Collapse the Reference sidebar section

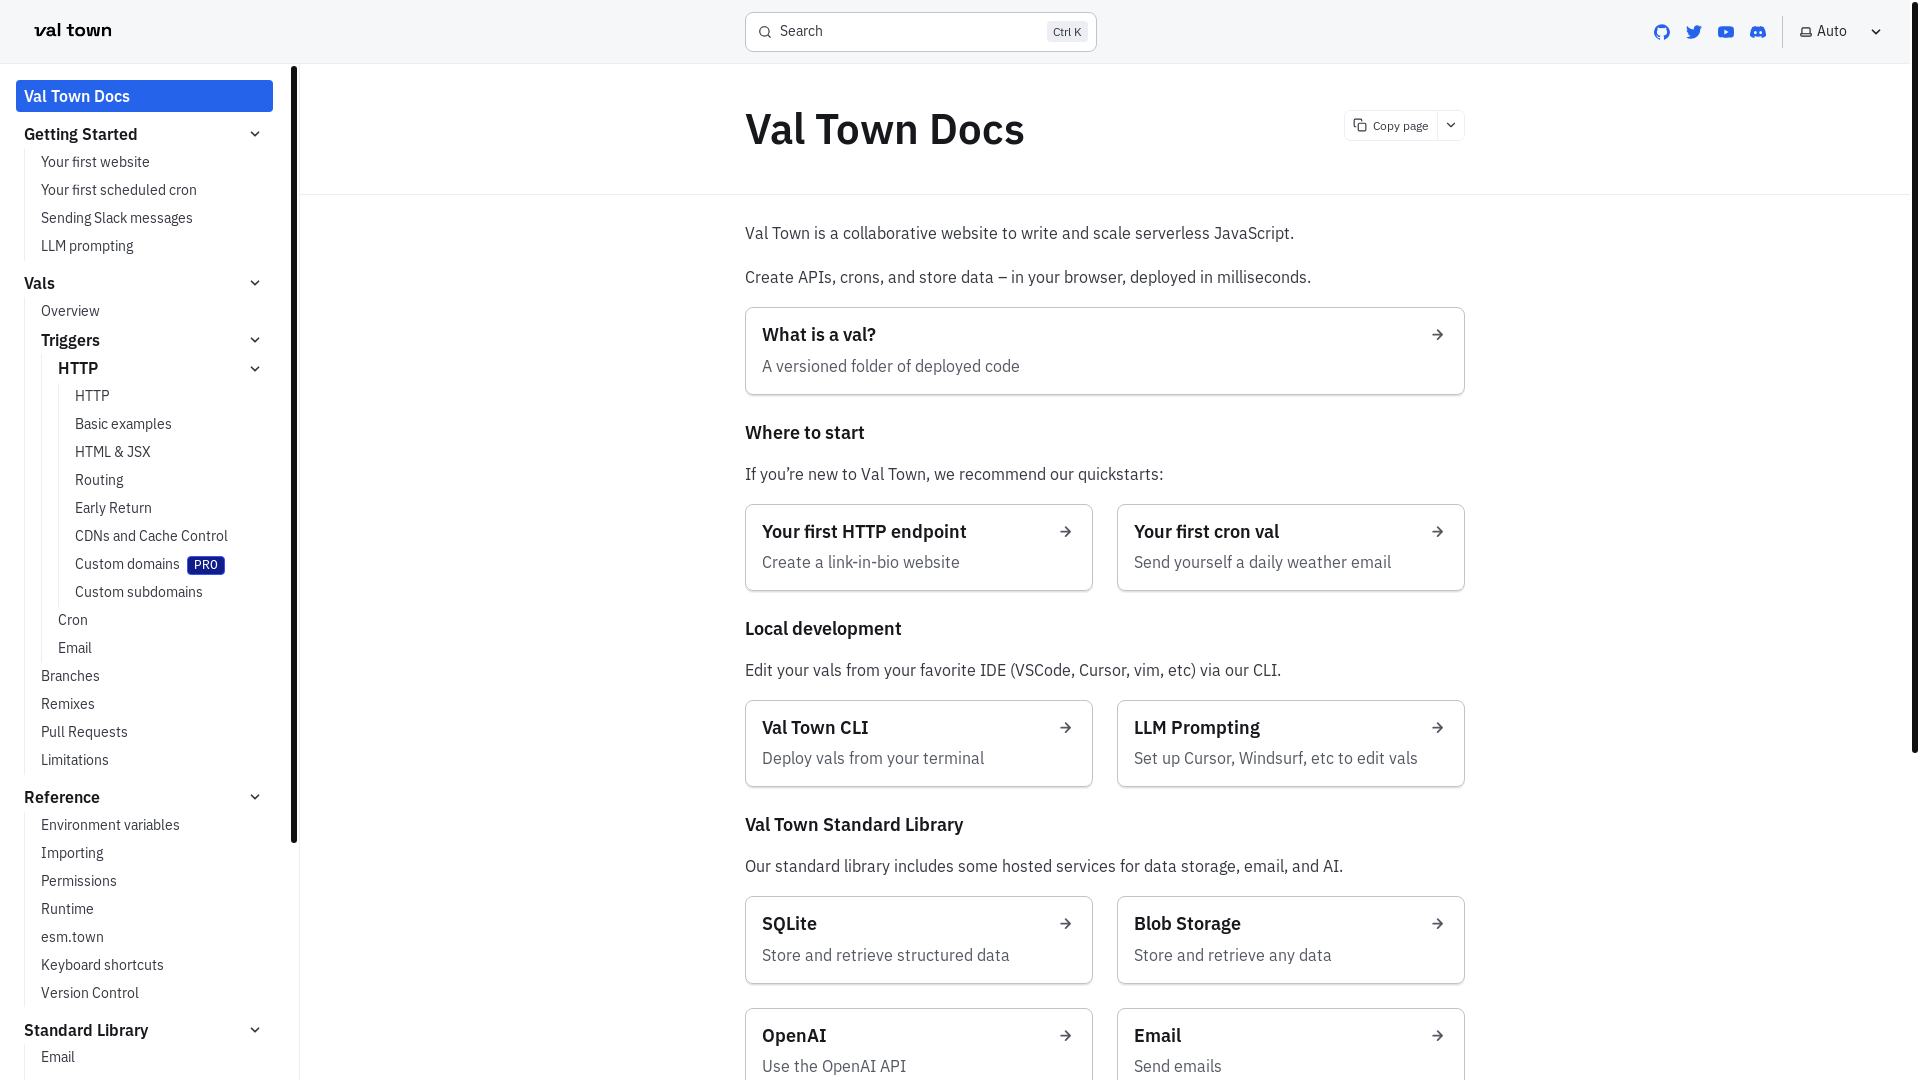255,797
